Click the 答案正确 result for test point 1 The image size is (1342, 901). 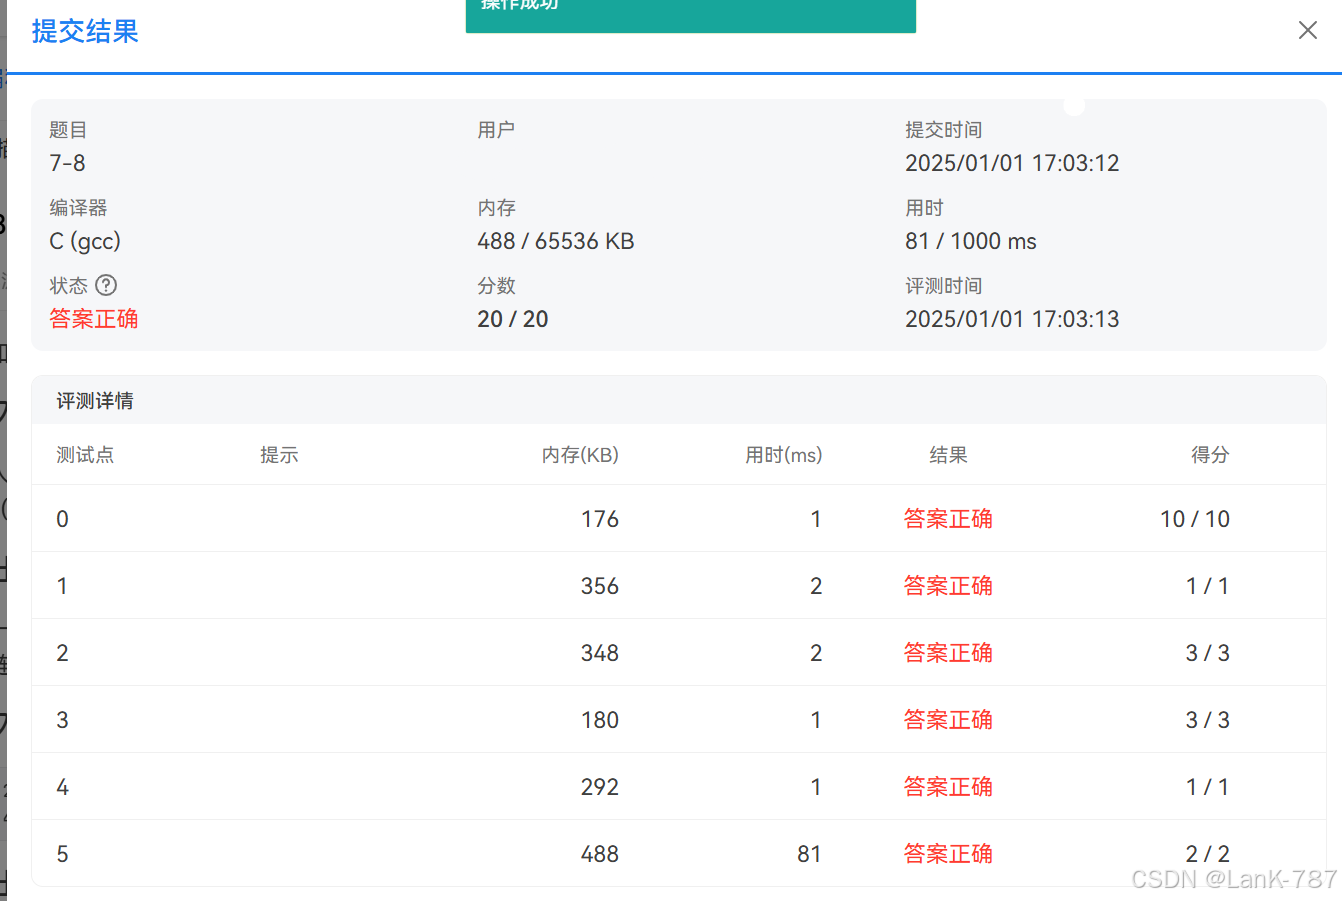[x=947, y=586]
